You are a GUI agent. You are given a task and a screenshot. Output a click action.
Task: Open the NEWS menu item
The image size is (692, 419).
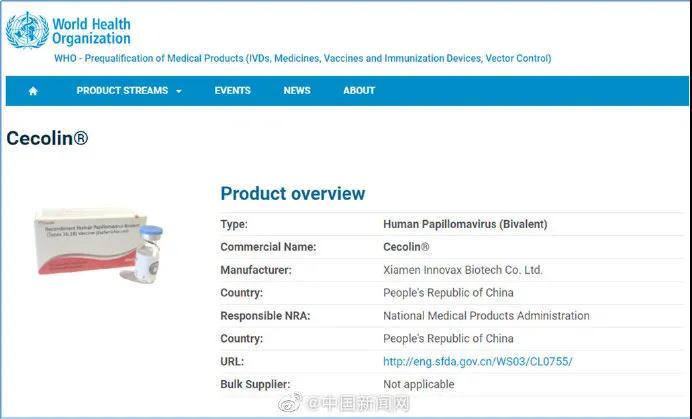(x=297, y=91)
